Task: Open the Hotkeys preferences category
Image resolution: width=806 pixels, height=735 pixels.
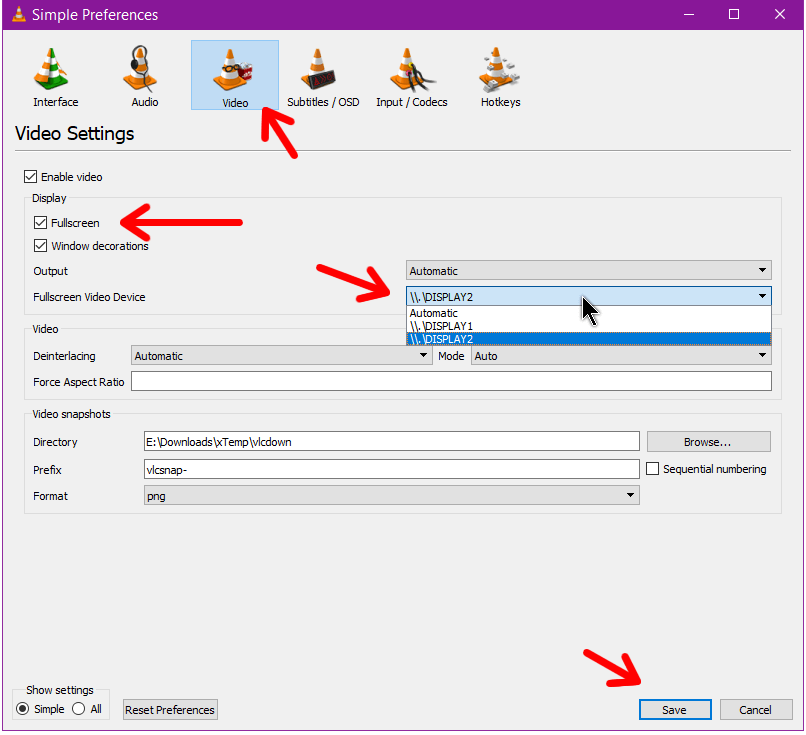Action: [x=500, y=76]
